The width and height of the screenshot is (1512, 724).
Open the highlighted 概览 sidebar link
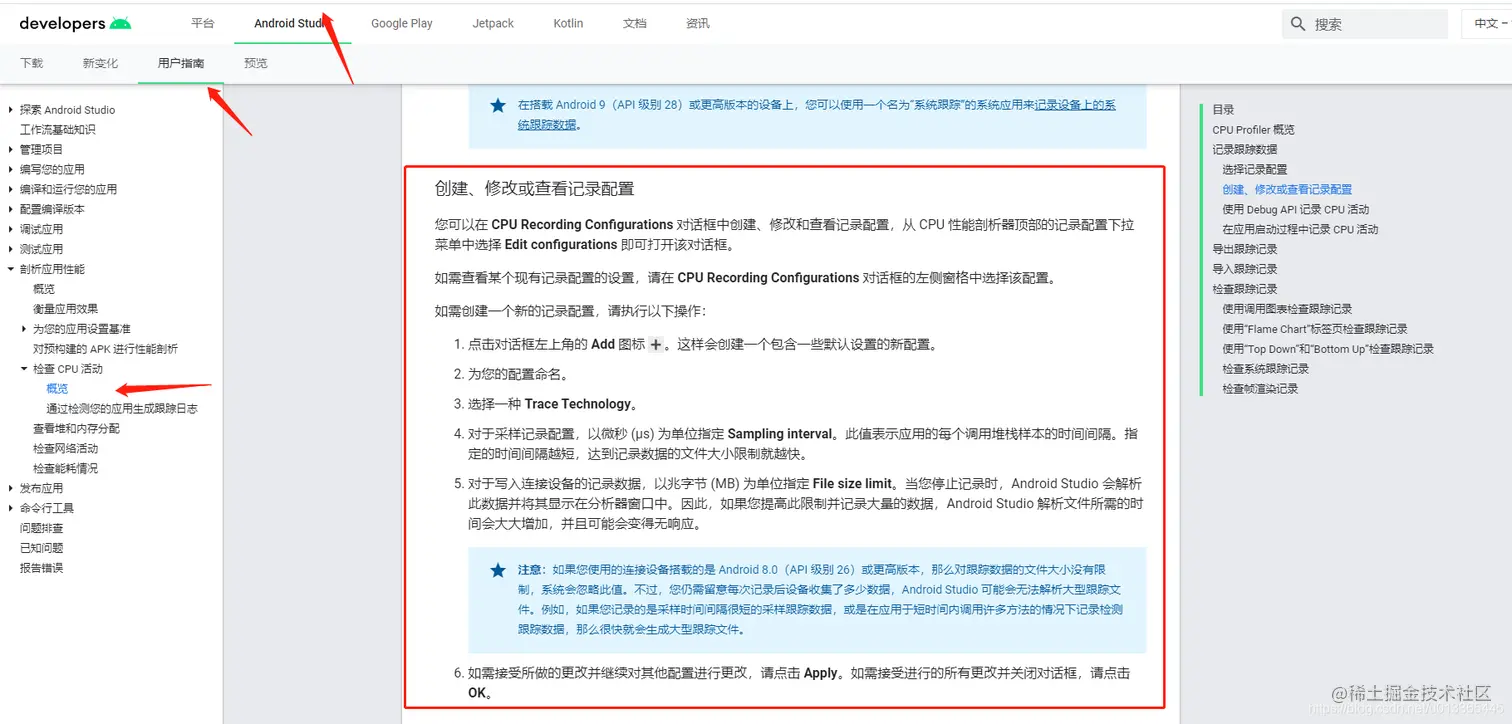[57, 388]
